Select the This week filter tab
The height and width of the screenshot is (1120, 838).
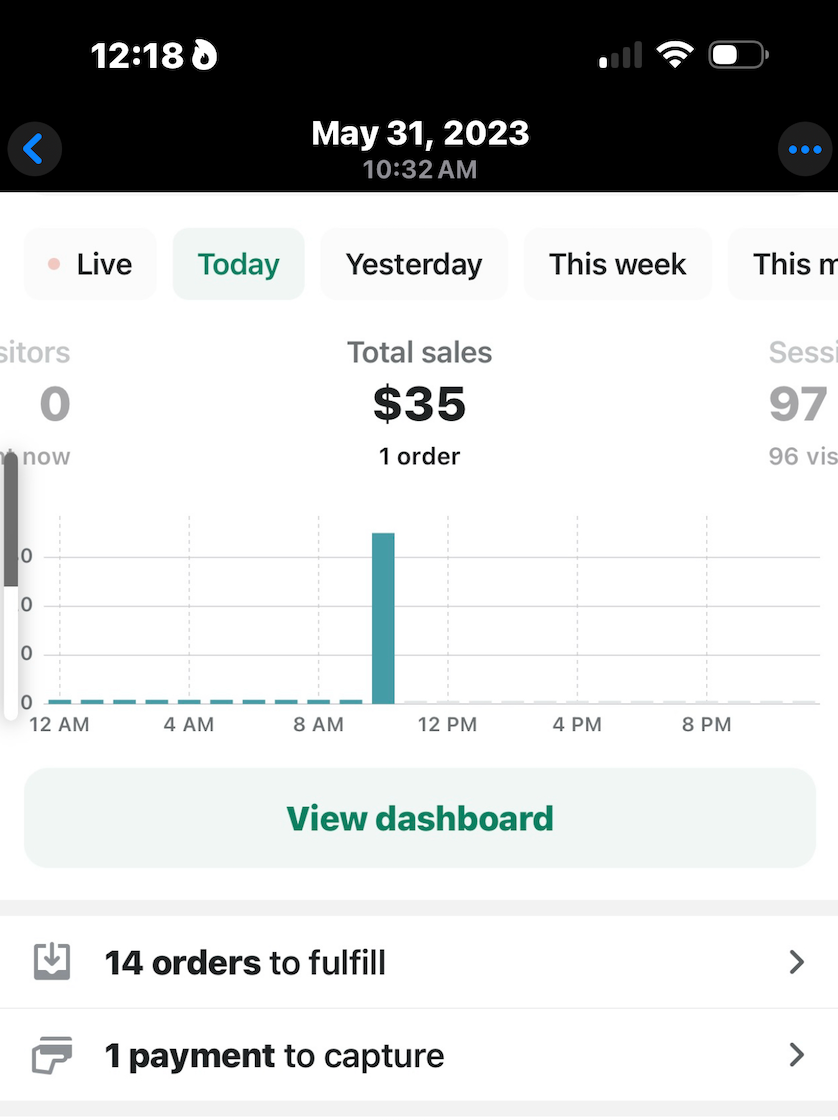pos(617,264)
